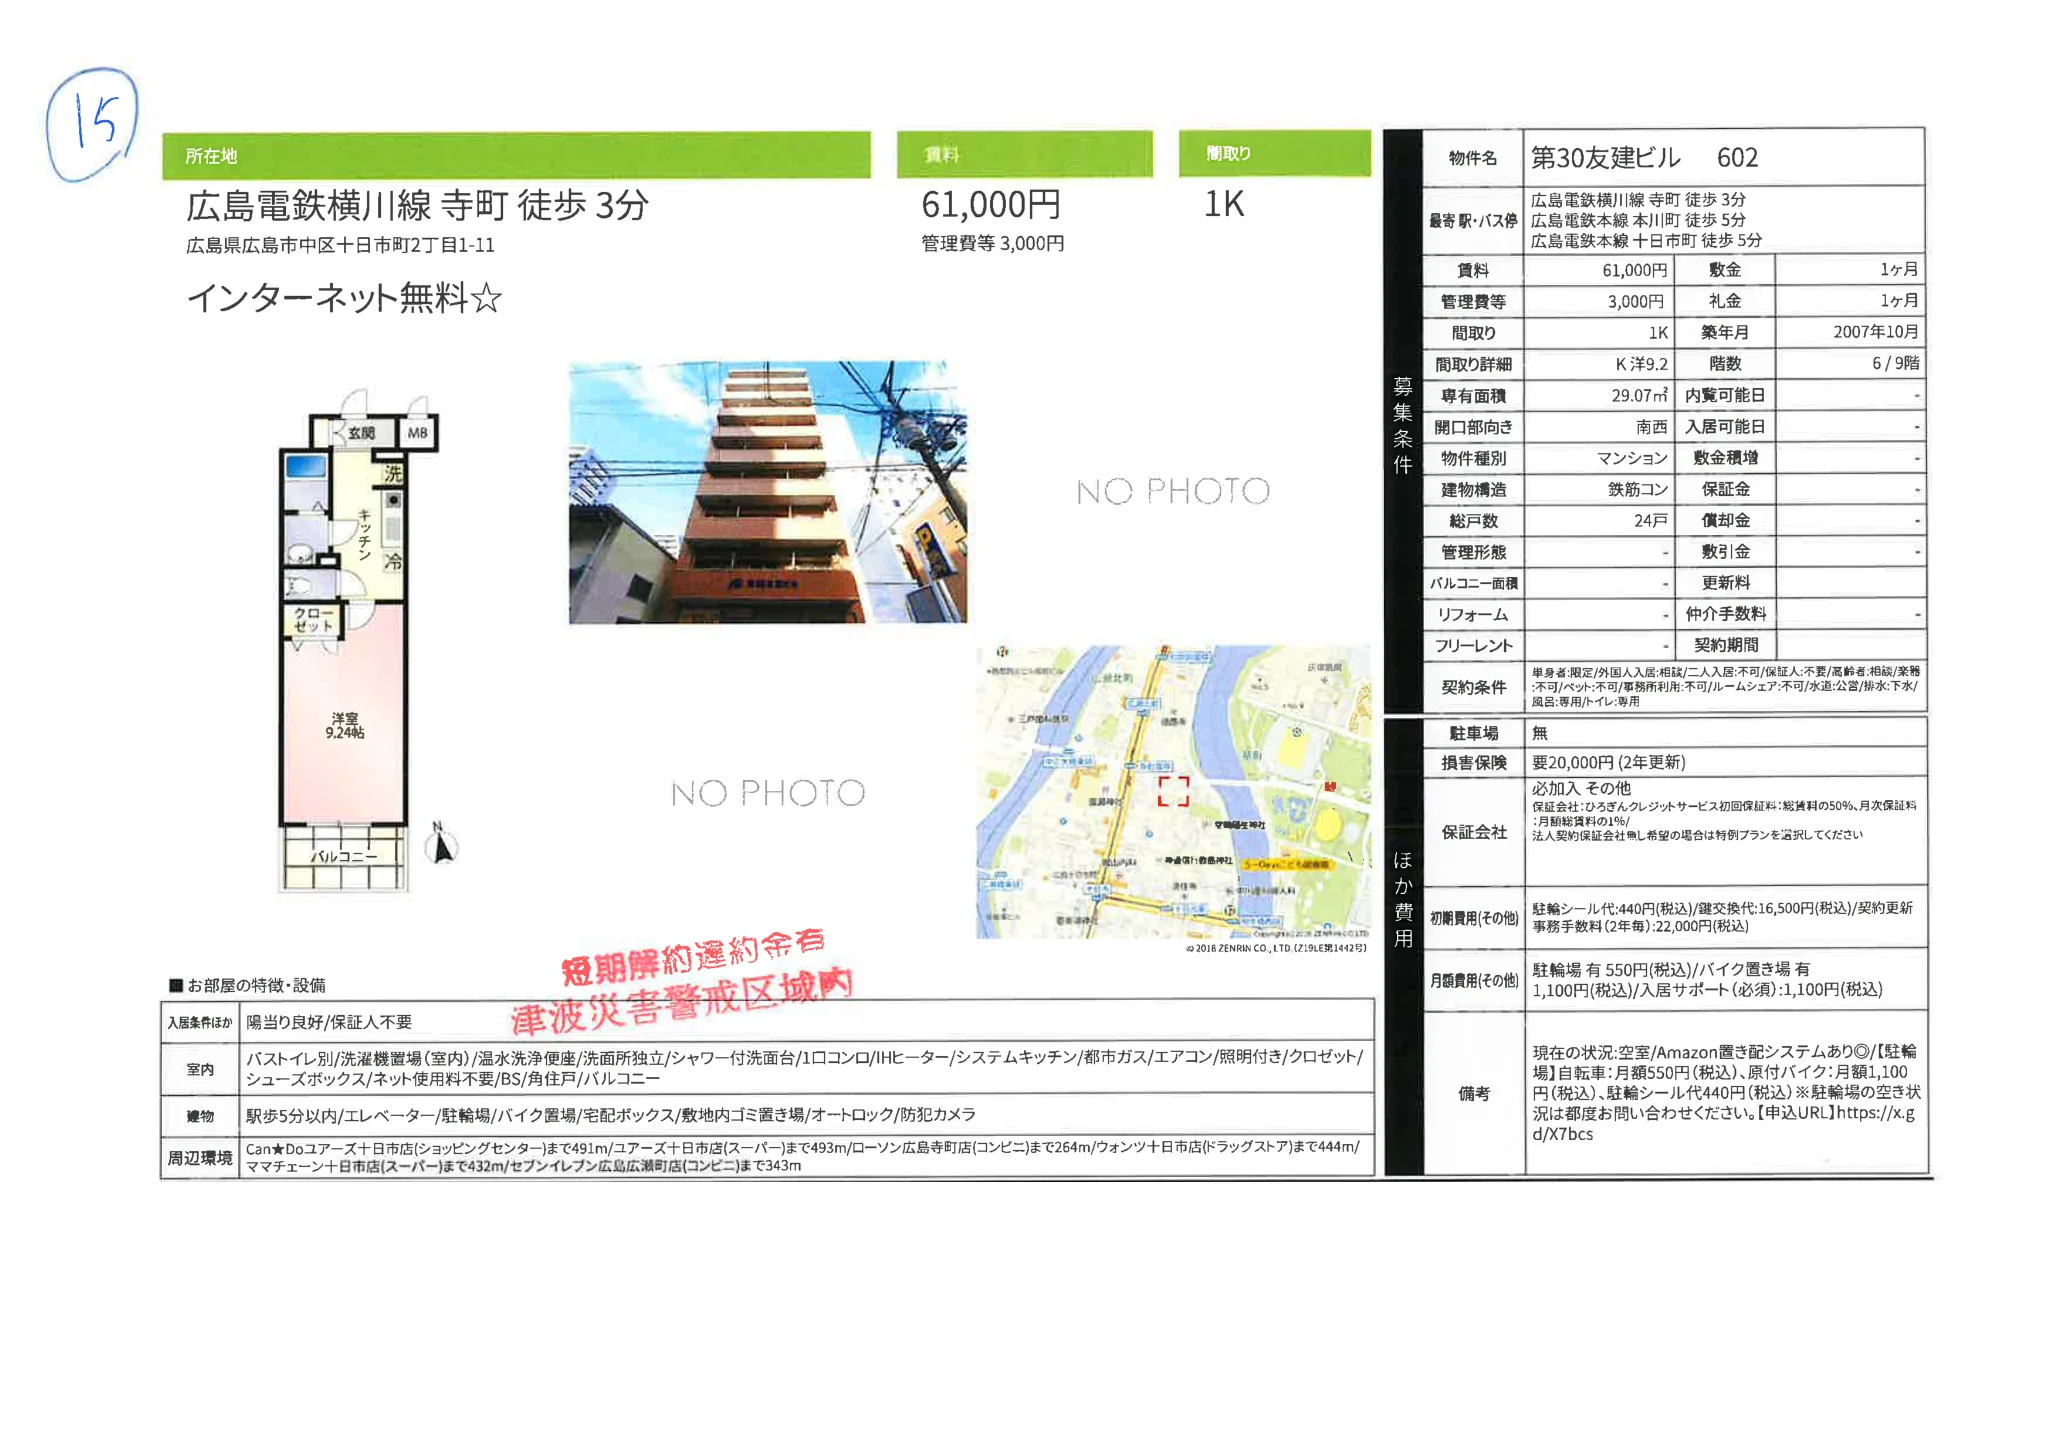Select the バルコニー area in the floor plan
This screenshot has width=2056, height=1455.
tap(343, 857)
